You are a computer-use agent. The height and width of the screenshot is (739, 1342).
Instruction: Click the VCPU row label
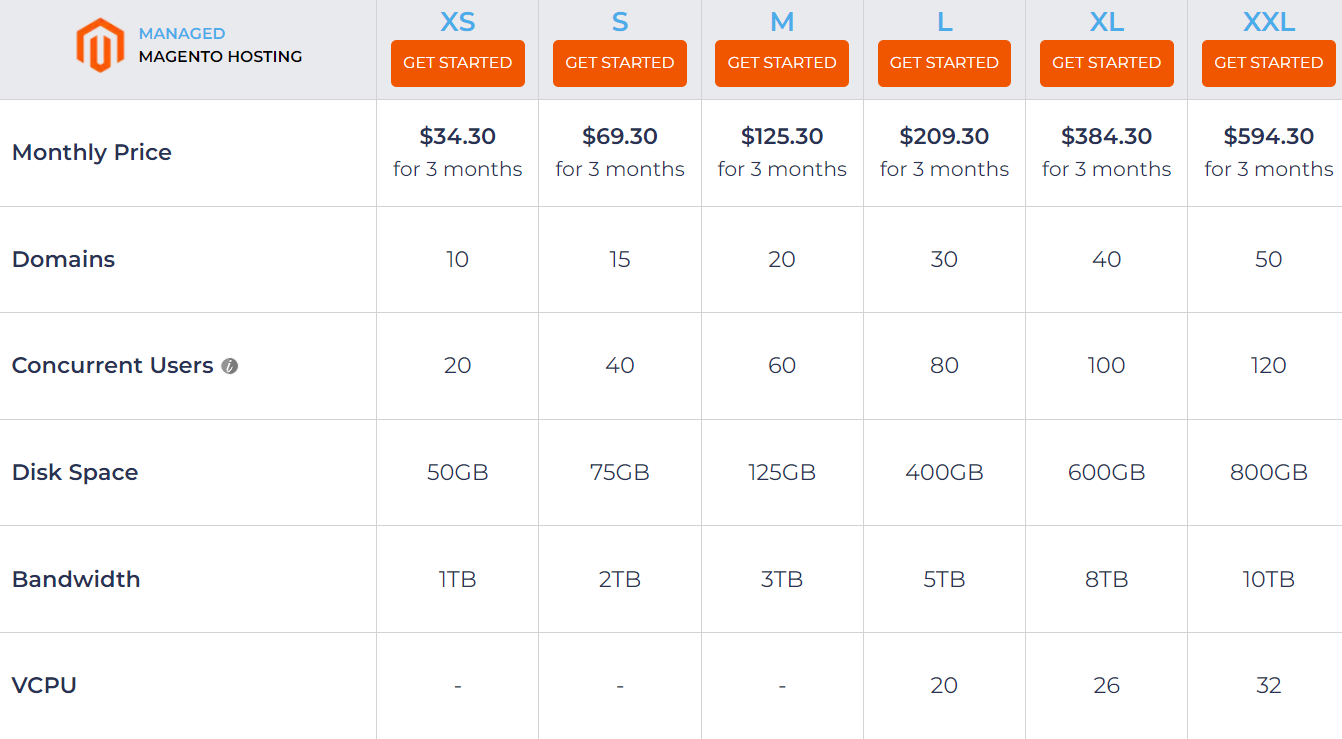(44, 686)
